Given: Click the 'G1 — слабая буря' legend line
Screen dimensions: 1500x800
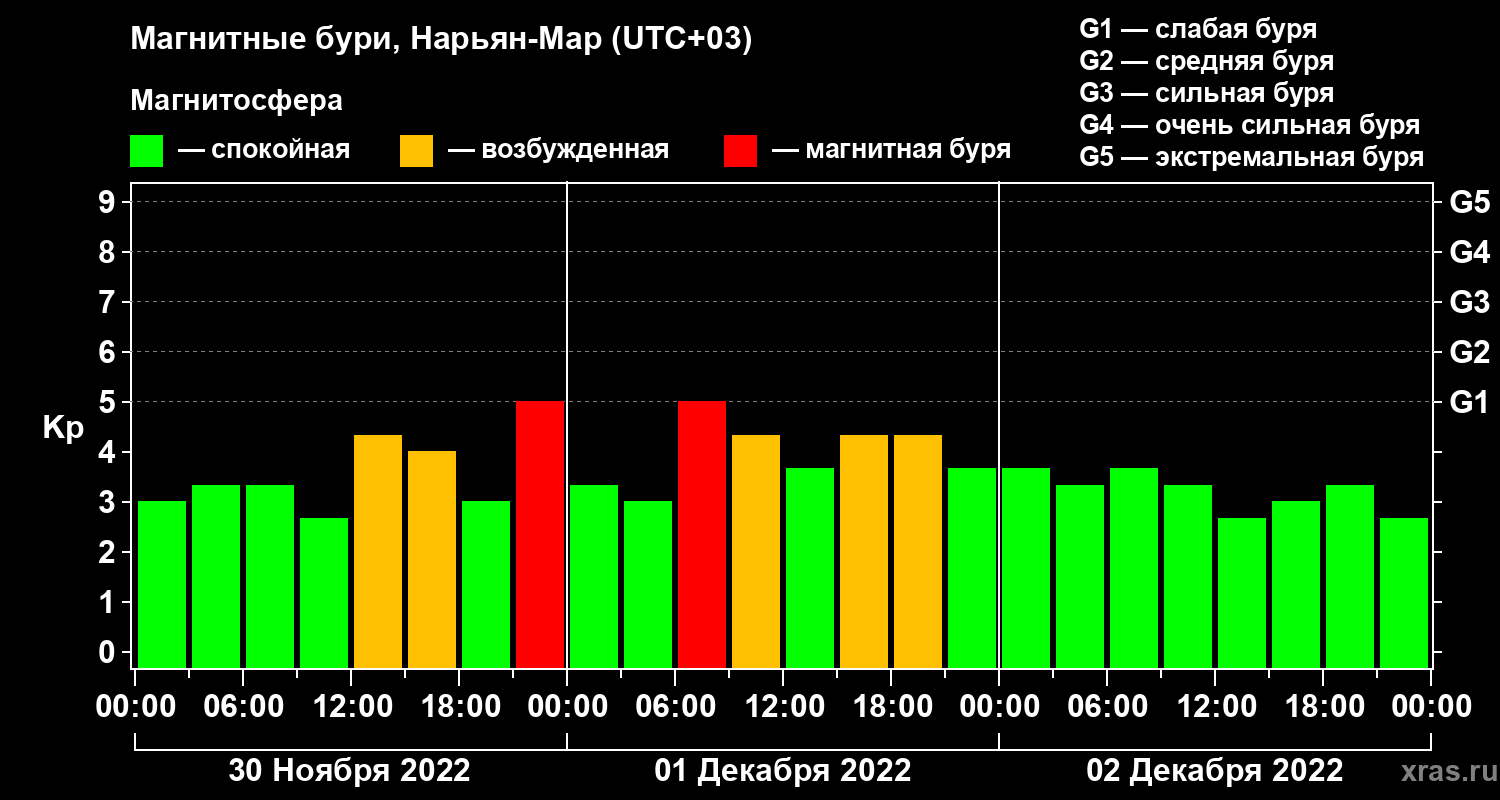Looking at the screenshot, I should [1198, 29].
